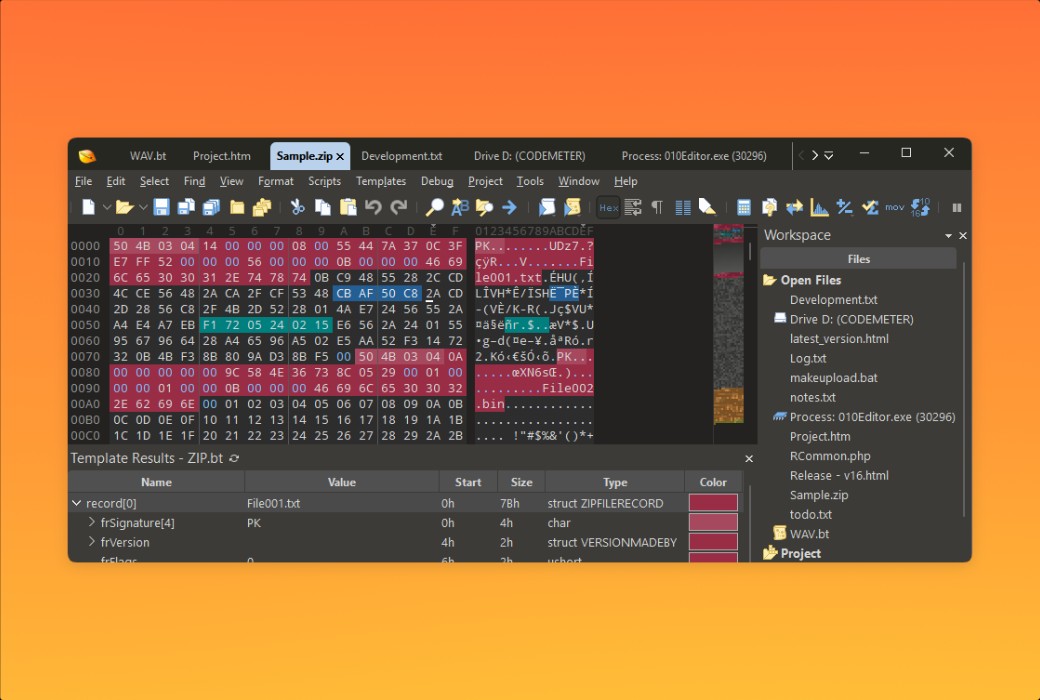Screen dimensions: 1040x700
Task: Open the Templates menu
Action: pos(381,181)
